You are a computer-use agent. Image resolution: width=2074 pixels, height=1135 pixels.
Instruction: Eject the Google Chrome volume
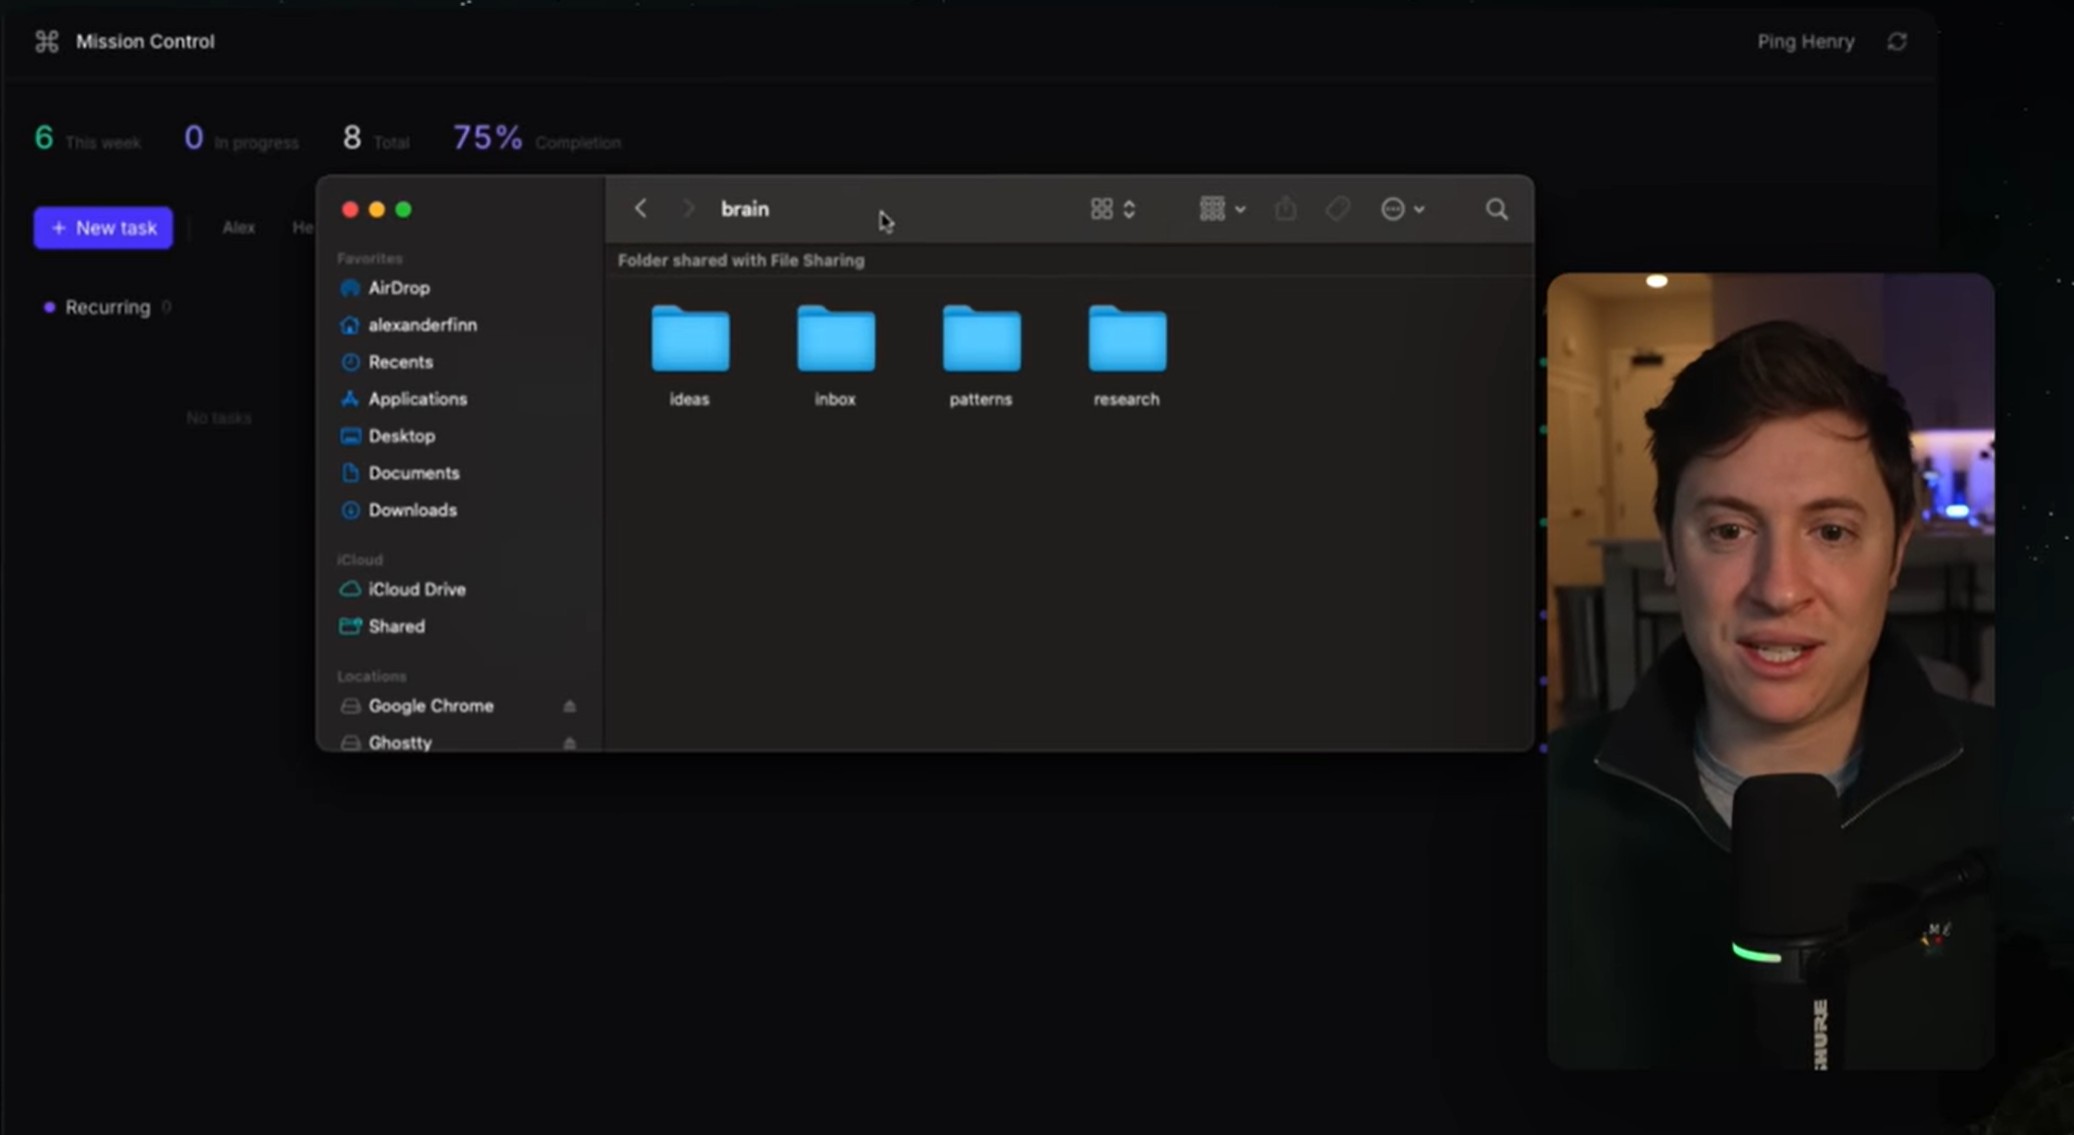point(569,706)
